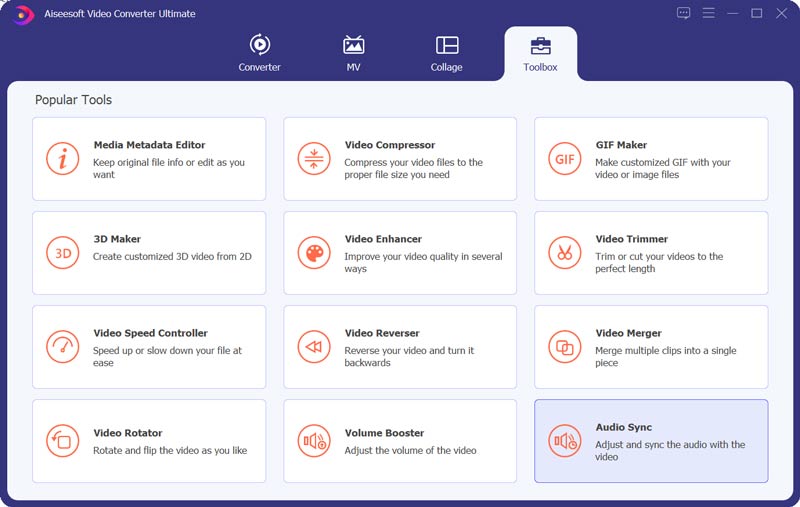Click the 3D Maker circle icon

click(62, 253)
